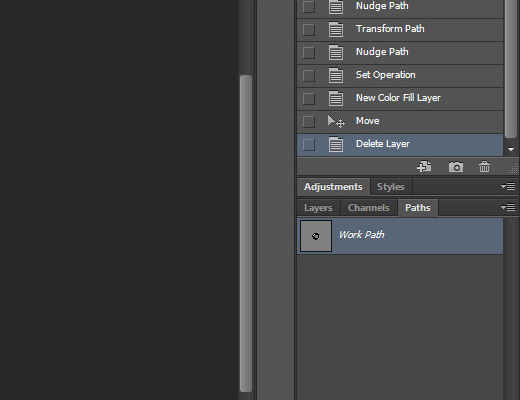
Task: Switch to the Channels tab
Action: click(x=369, y=208)
